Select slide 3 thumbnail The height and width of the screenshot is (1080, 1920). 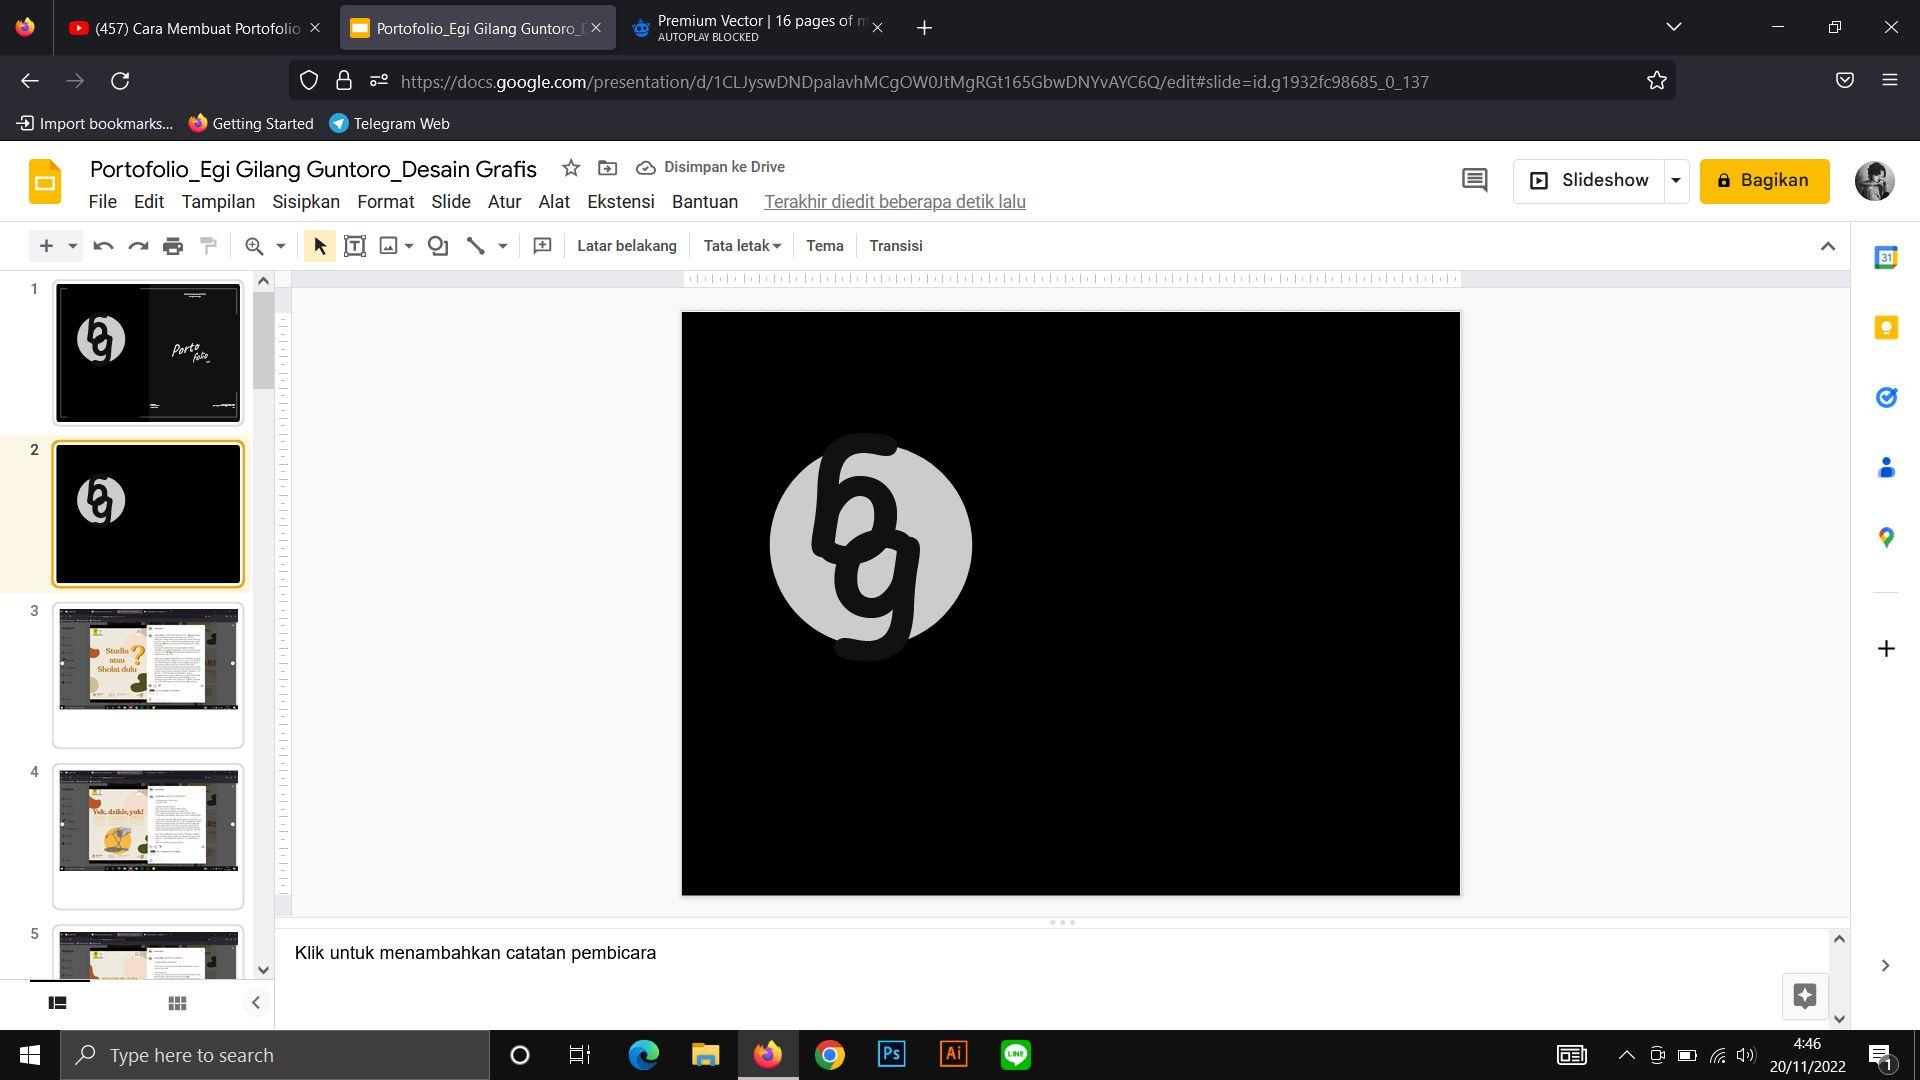click(148, 675)
